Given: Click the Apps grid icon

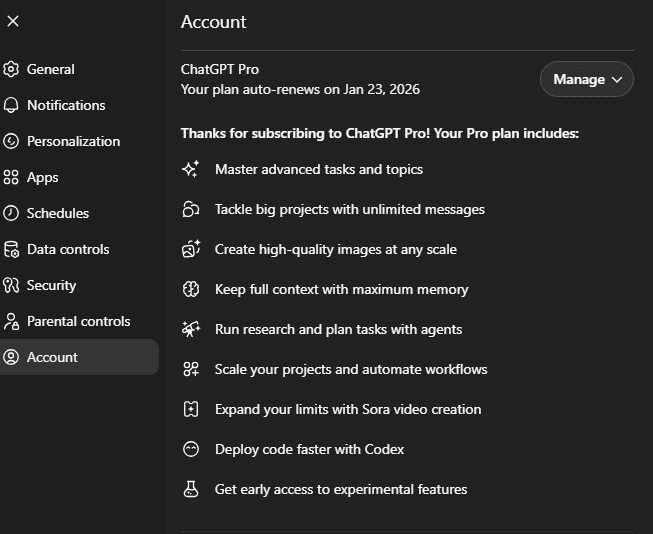Looking at the screenshot, I should pos(11,177).
